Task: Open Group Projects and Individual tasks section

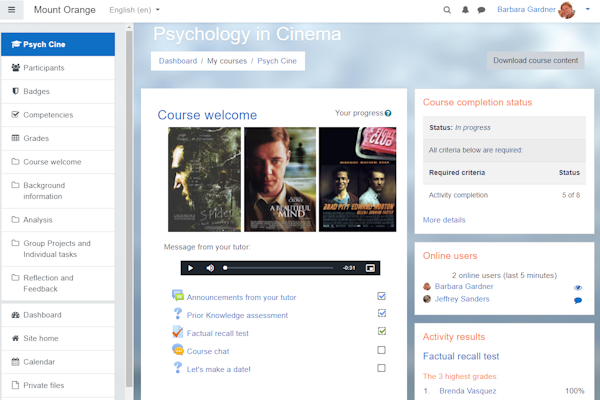Action: click(x=58, y=249)
